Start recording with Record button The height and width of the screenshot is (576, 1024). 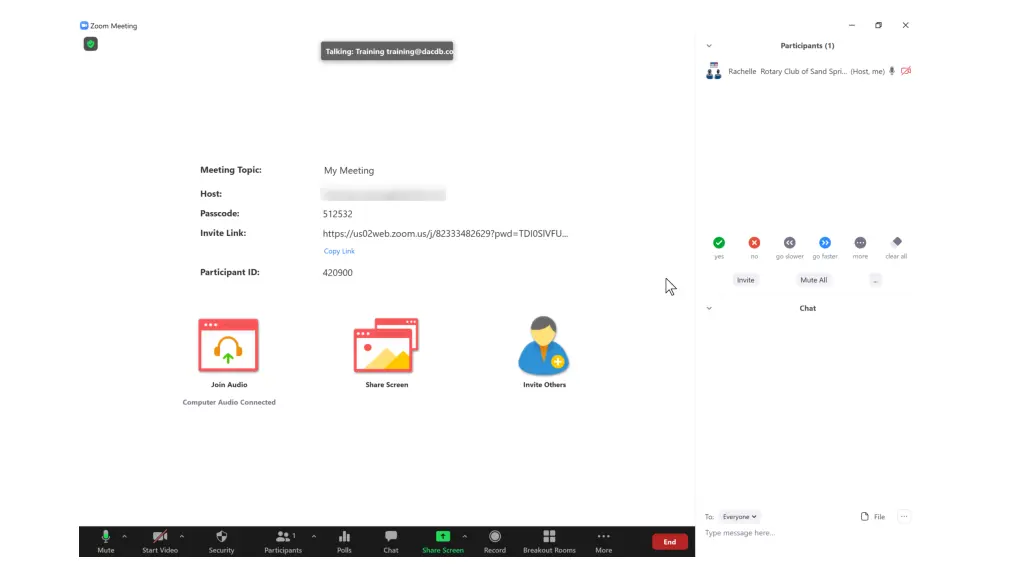(494, 541)
